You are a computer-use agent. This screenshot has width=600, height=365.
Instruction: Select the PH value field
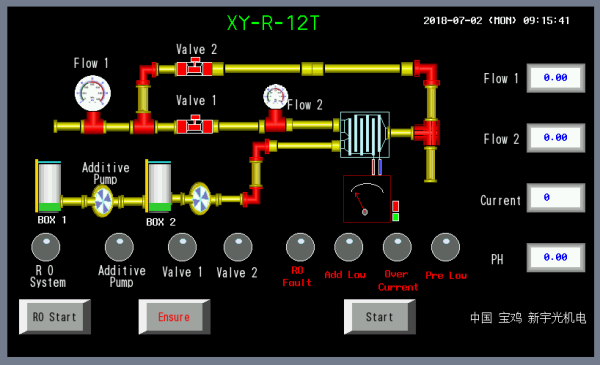pyautogui.click(x=556, y=257)
